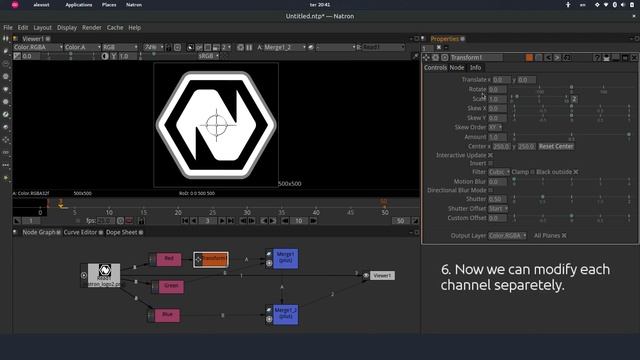
Task: Switch to the Curve Editor tab
Action: point(80,232)
